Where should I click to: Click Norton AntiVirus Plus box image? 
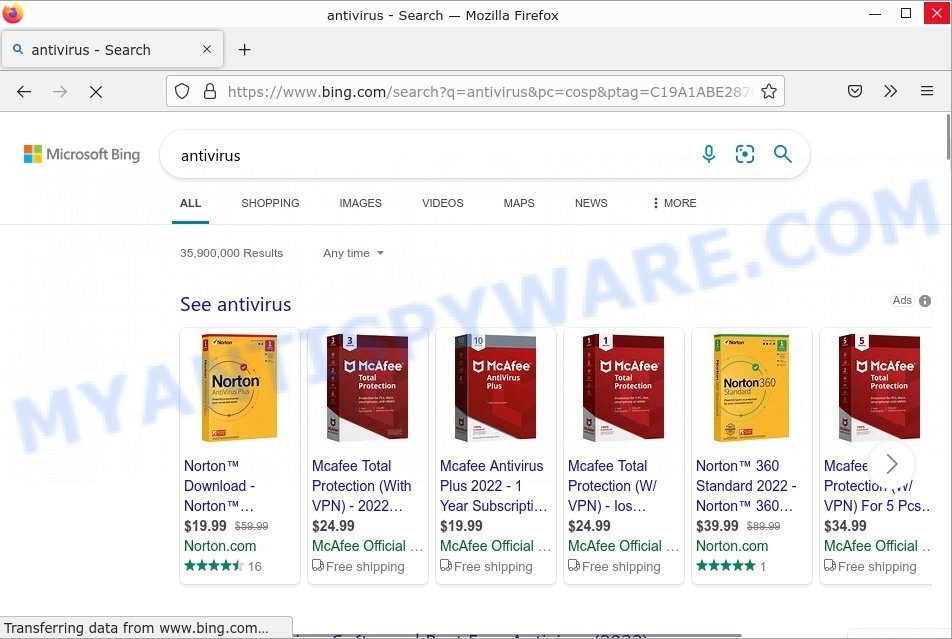(239, 387)
